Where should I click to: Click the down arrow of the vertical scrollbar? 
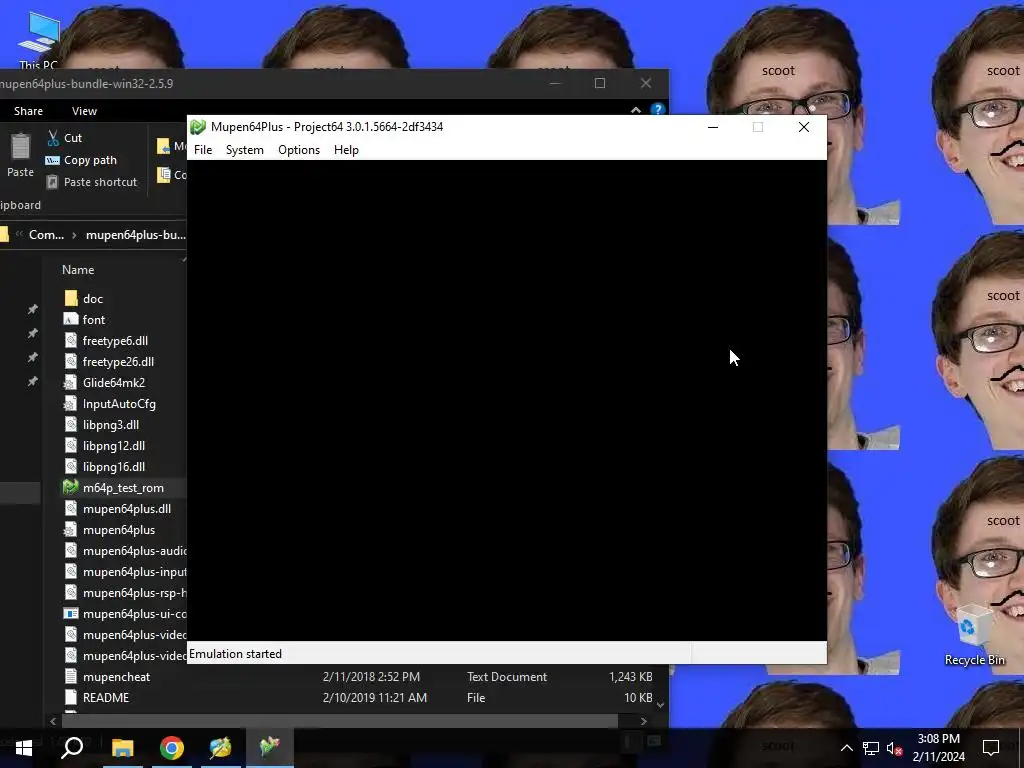coord(660,705)
